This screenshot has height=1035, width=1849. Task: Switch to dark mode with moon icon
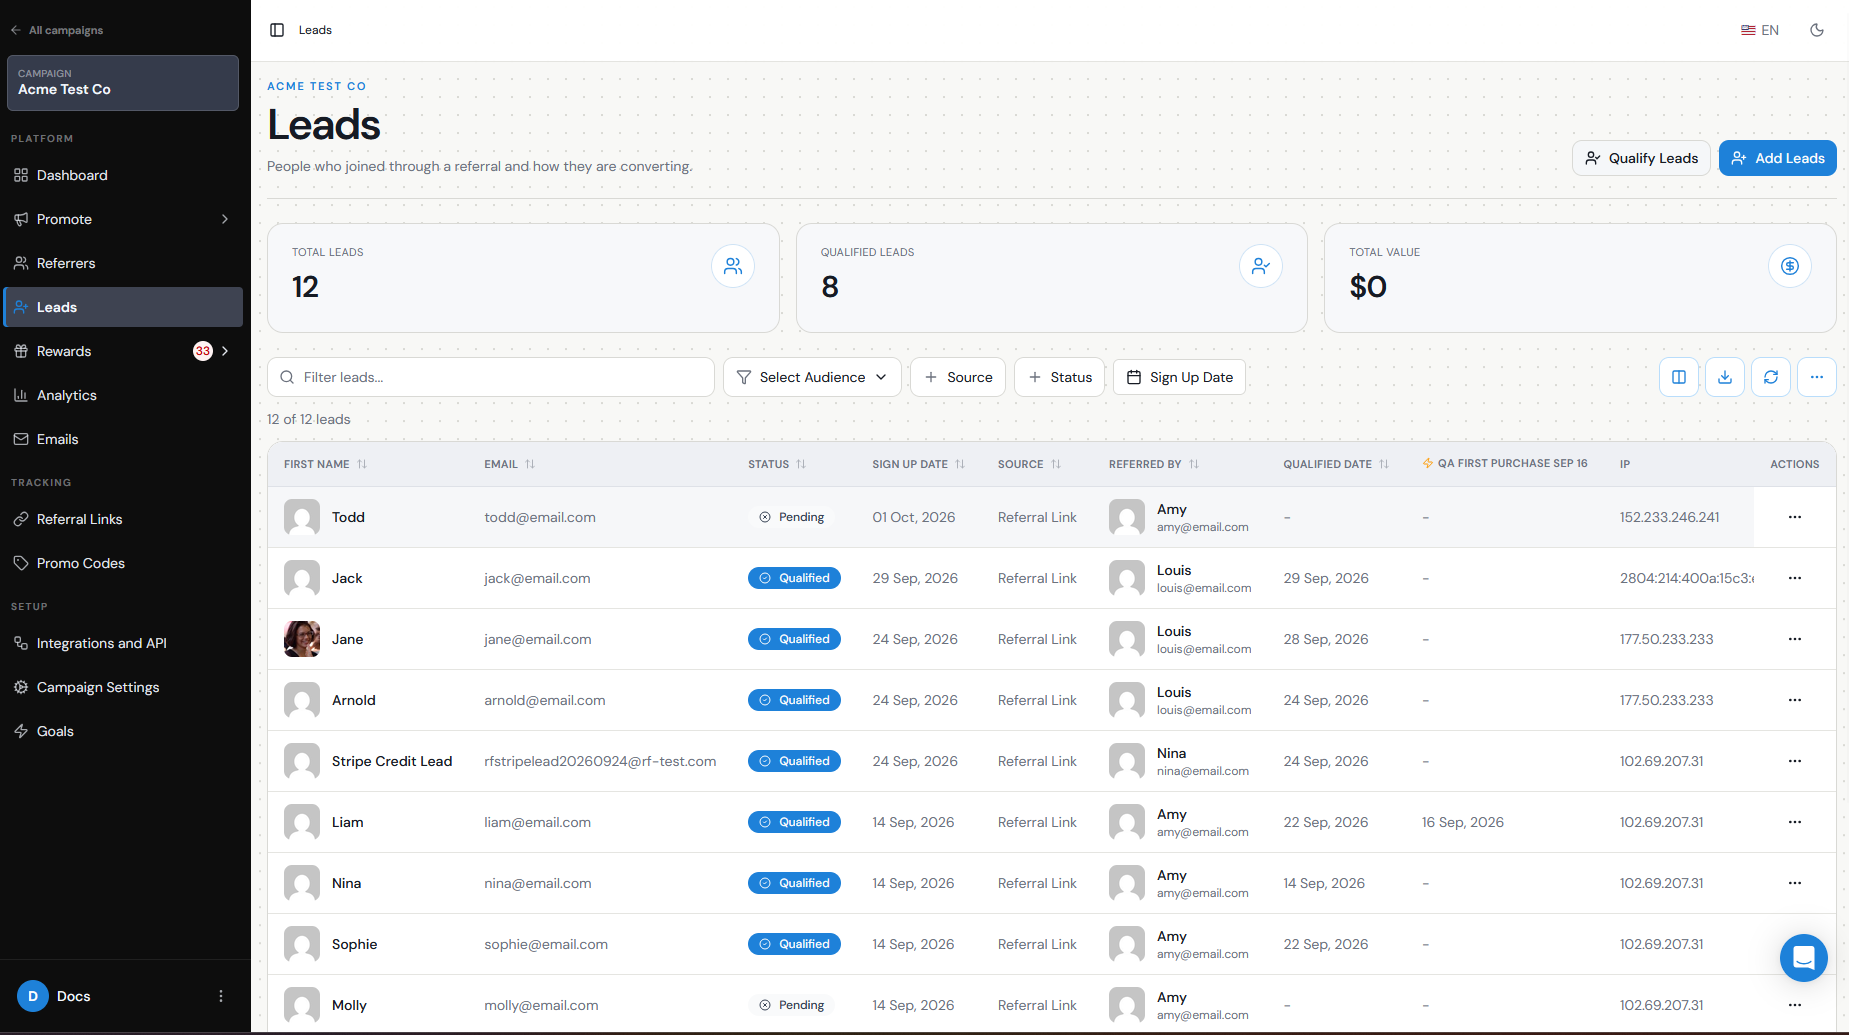(x=1817, y=30)
